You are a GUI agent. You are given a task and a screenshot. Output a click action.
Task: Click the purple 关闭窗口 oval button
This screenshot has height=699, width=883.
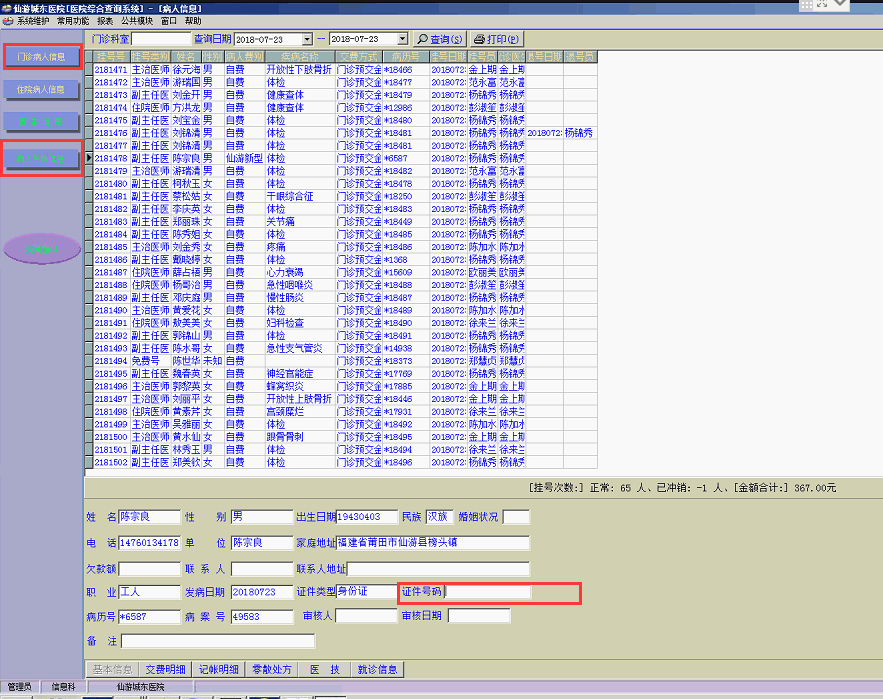42,248
